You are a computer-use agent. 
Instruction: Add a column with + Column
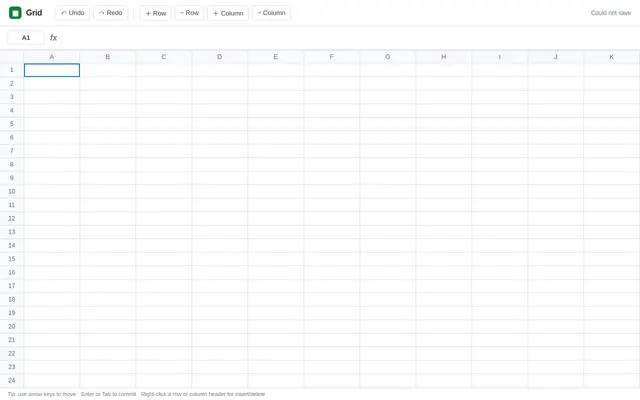228,13
